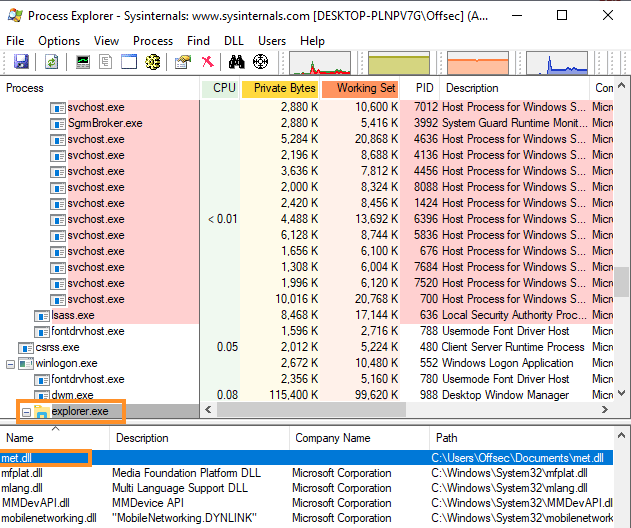Click the process list horizontal scrollbar thumb
This screenshot has height=528, width=631.
[x=311, y=410]
